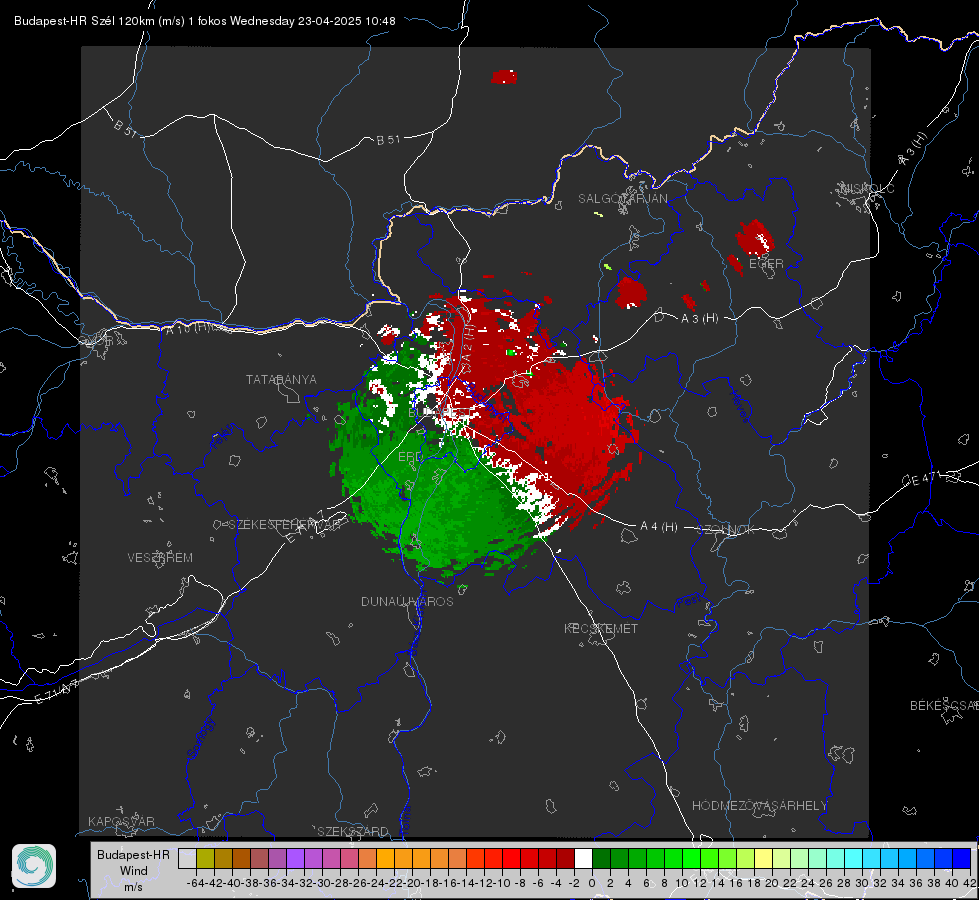The image size is (979, 900).
Task: Pick the olive swatch above the -64 label
Action: pos(205,859)
